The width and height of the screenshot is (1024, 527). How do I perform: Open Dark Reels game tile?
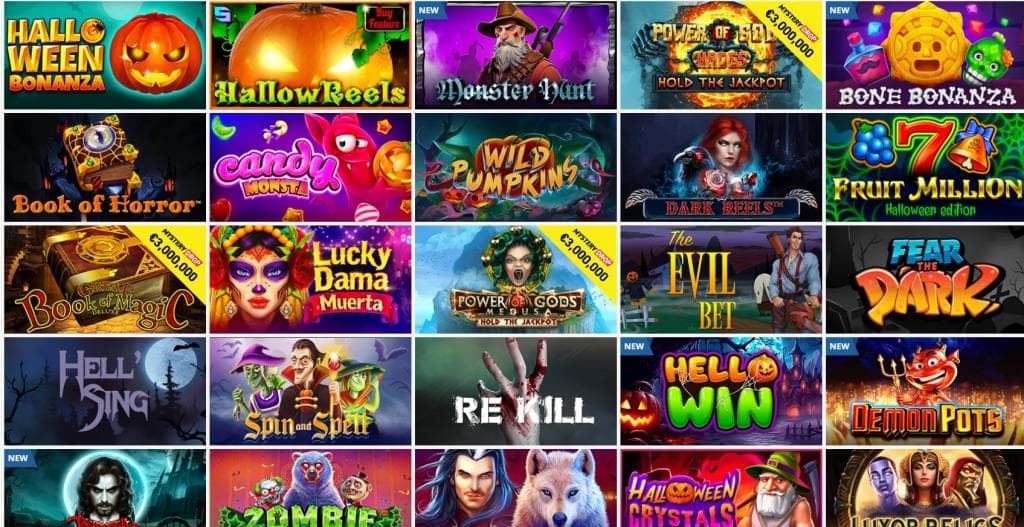click(721, 167)
